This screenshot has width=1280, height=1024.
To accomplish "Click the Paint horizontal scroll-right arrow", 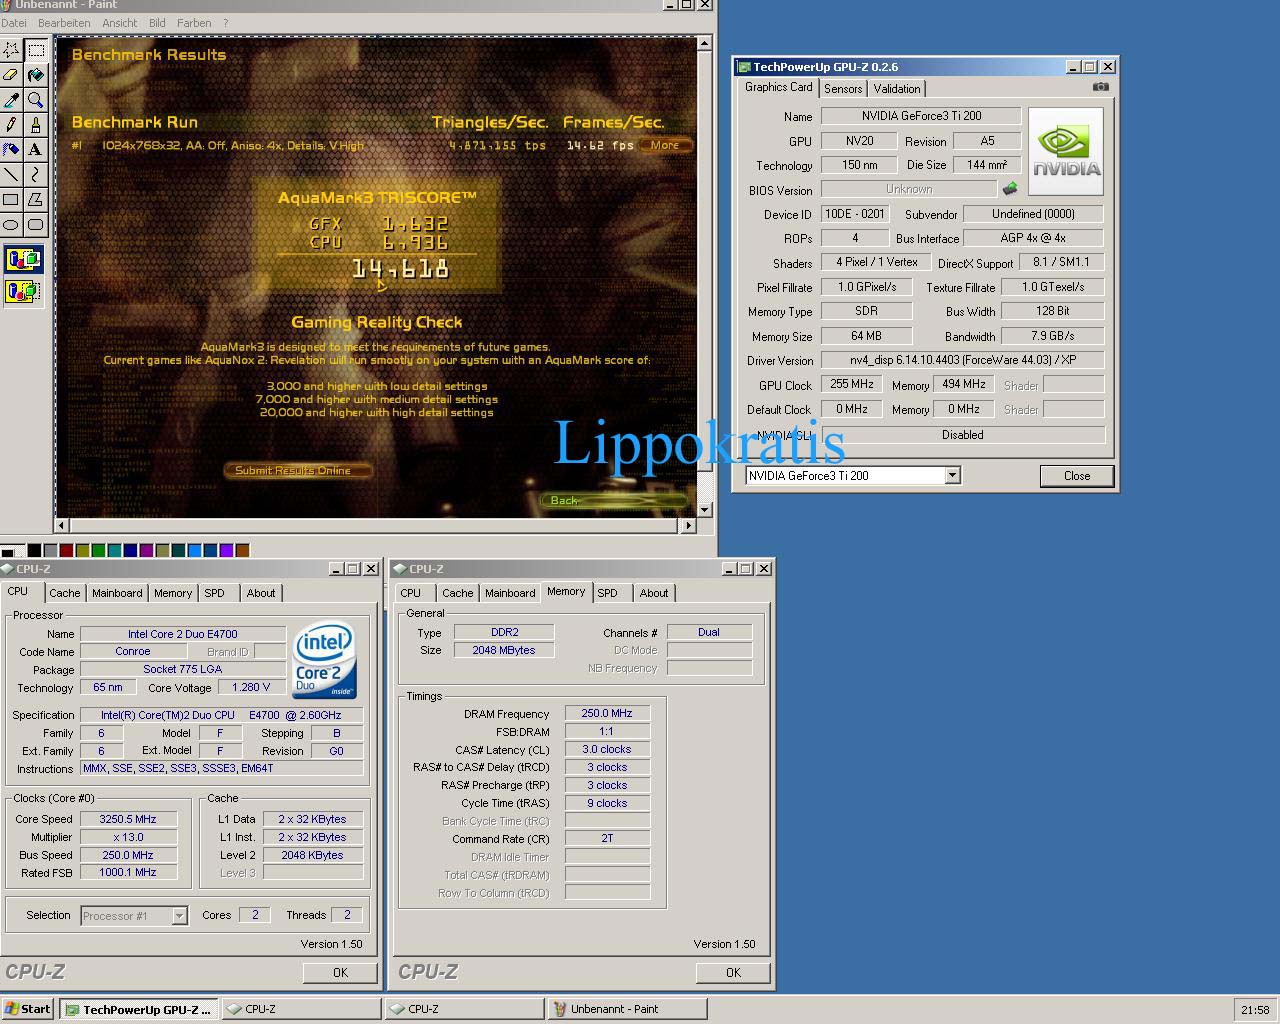I will point(688,524).
